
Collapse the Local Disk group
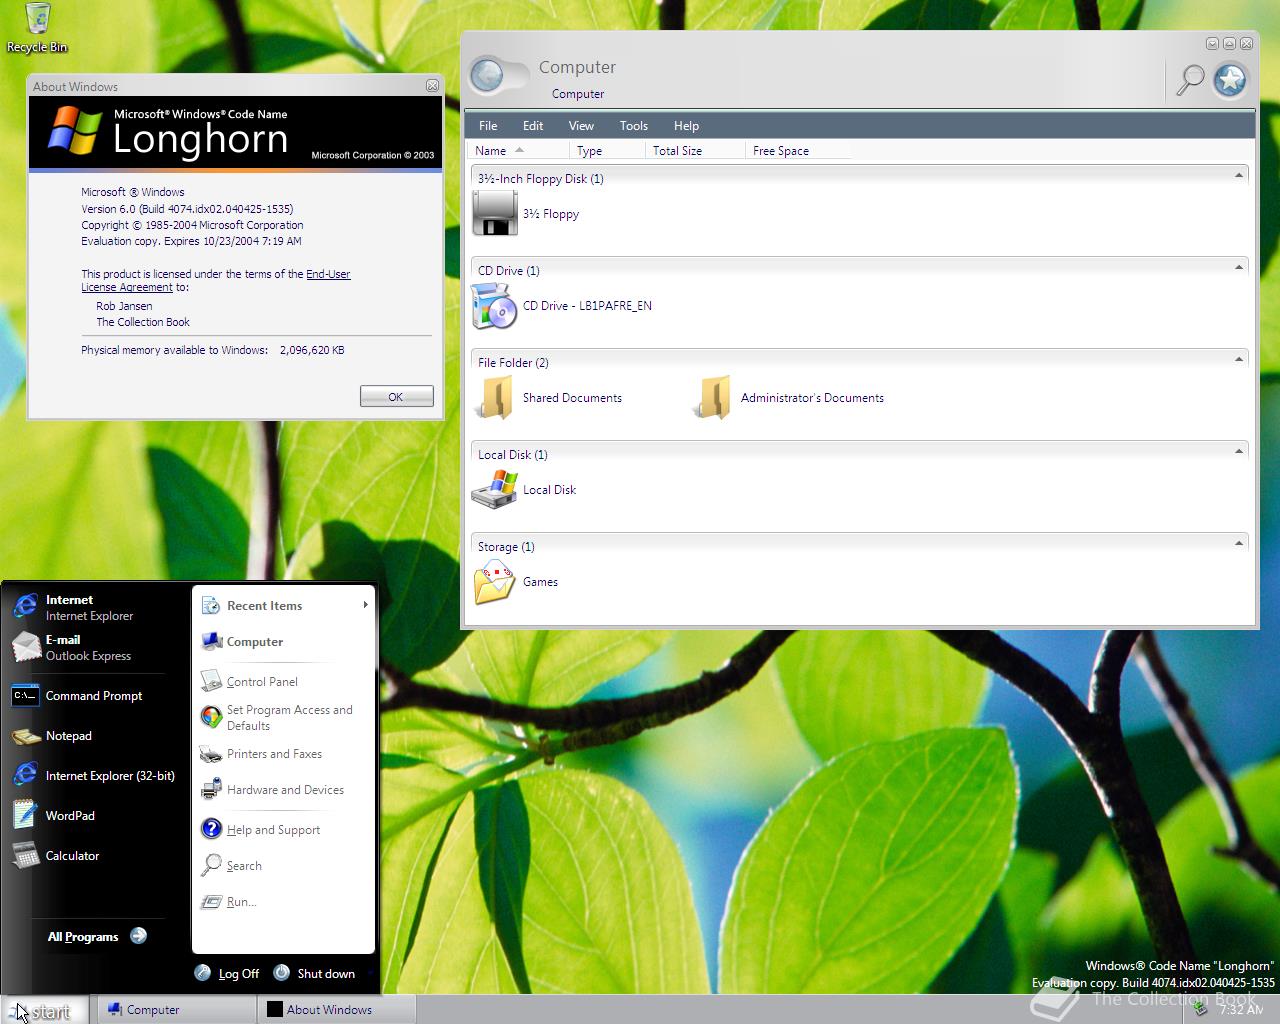(x=1239, y=452)
